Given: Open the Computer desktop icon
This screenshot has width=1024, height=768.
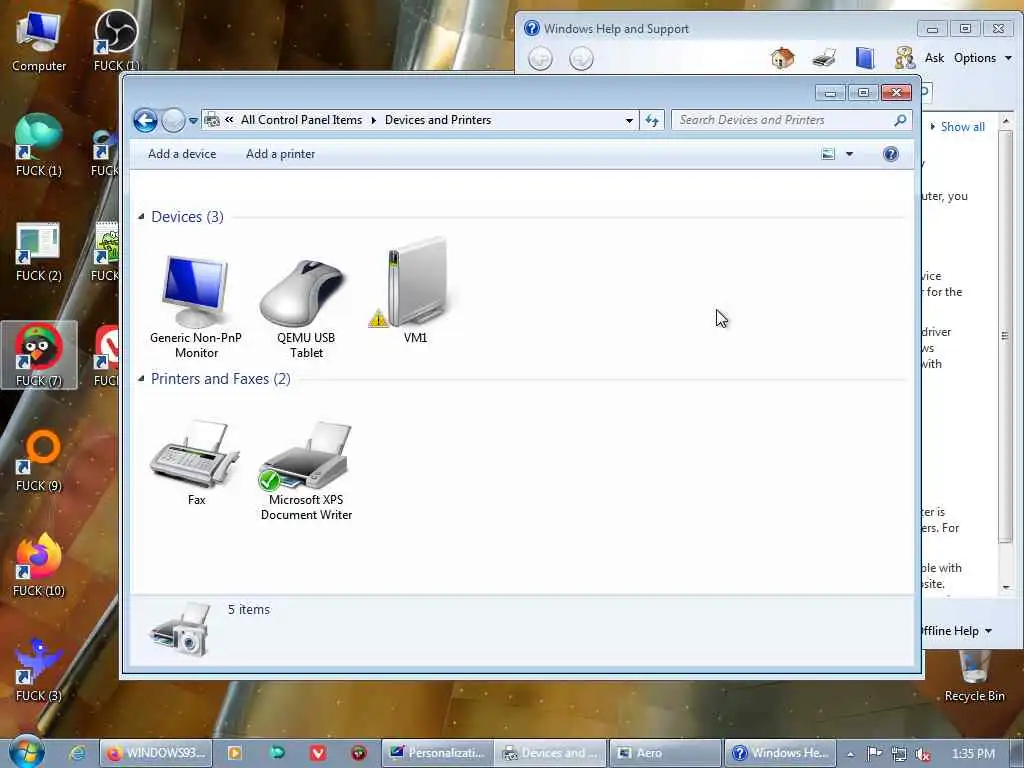Looking at the screenshot, I should (39, 42).
